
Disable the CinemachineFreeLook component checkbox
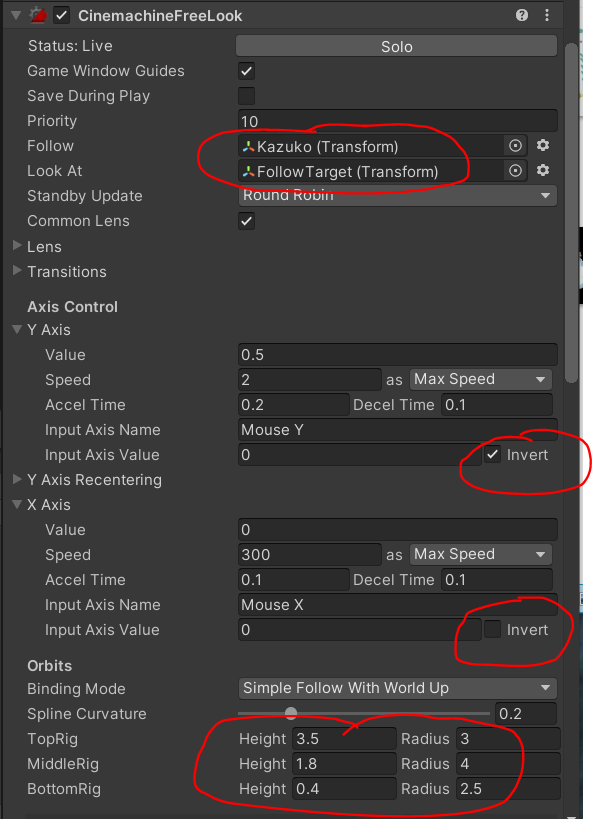tap(62, 15)
